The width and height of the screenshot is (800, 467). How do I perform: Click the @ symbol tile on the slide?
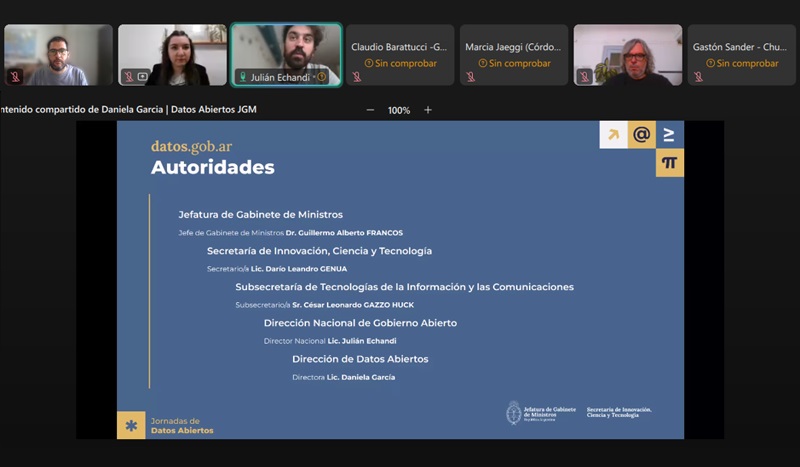click(x=641, y=135)
